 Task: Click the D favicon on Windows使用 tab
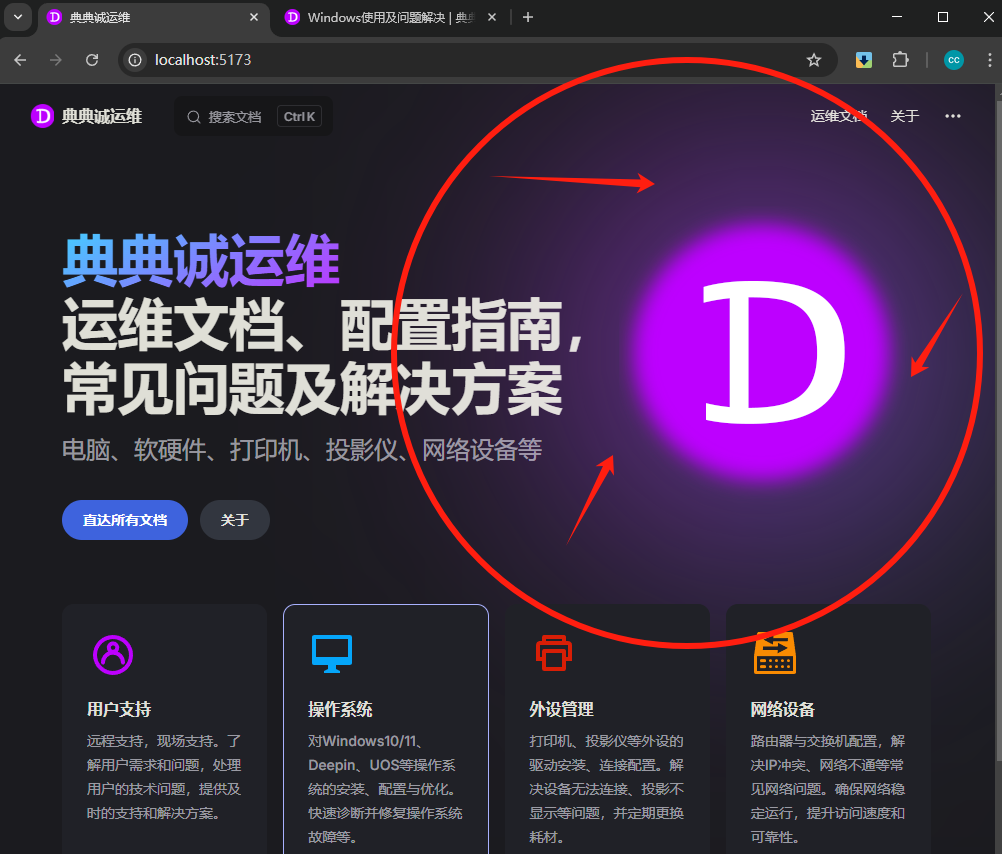tap(292, 17)
